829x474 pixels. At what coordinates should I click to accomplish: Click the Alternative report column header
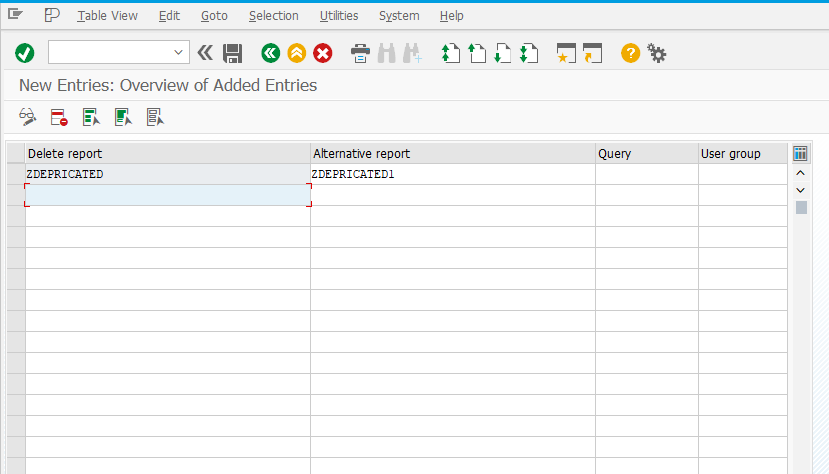click(x=453, y=153)
